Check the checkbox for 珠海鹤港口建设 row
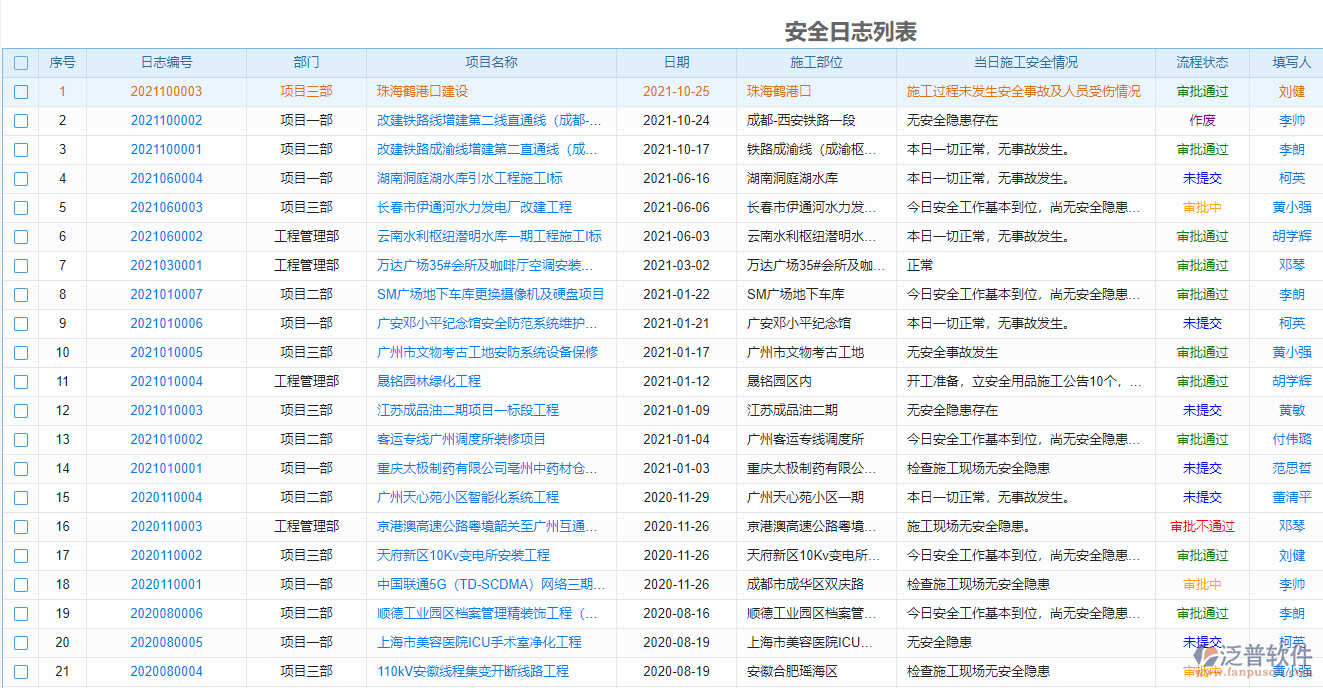The image size is (1323, 688). 21,91
